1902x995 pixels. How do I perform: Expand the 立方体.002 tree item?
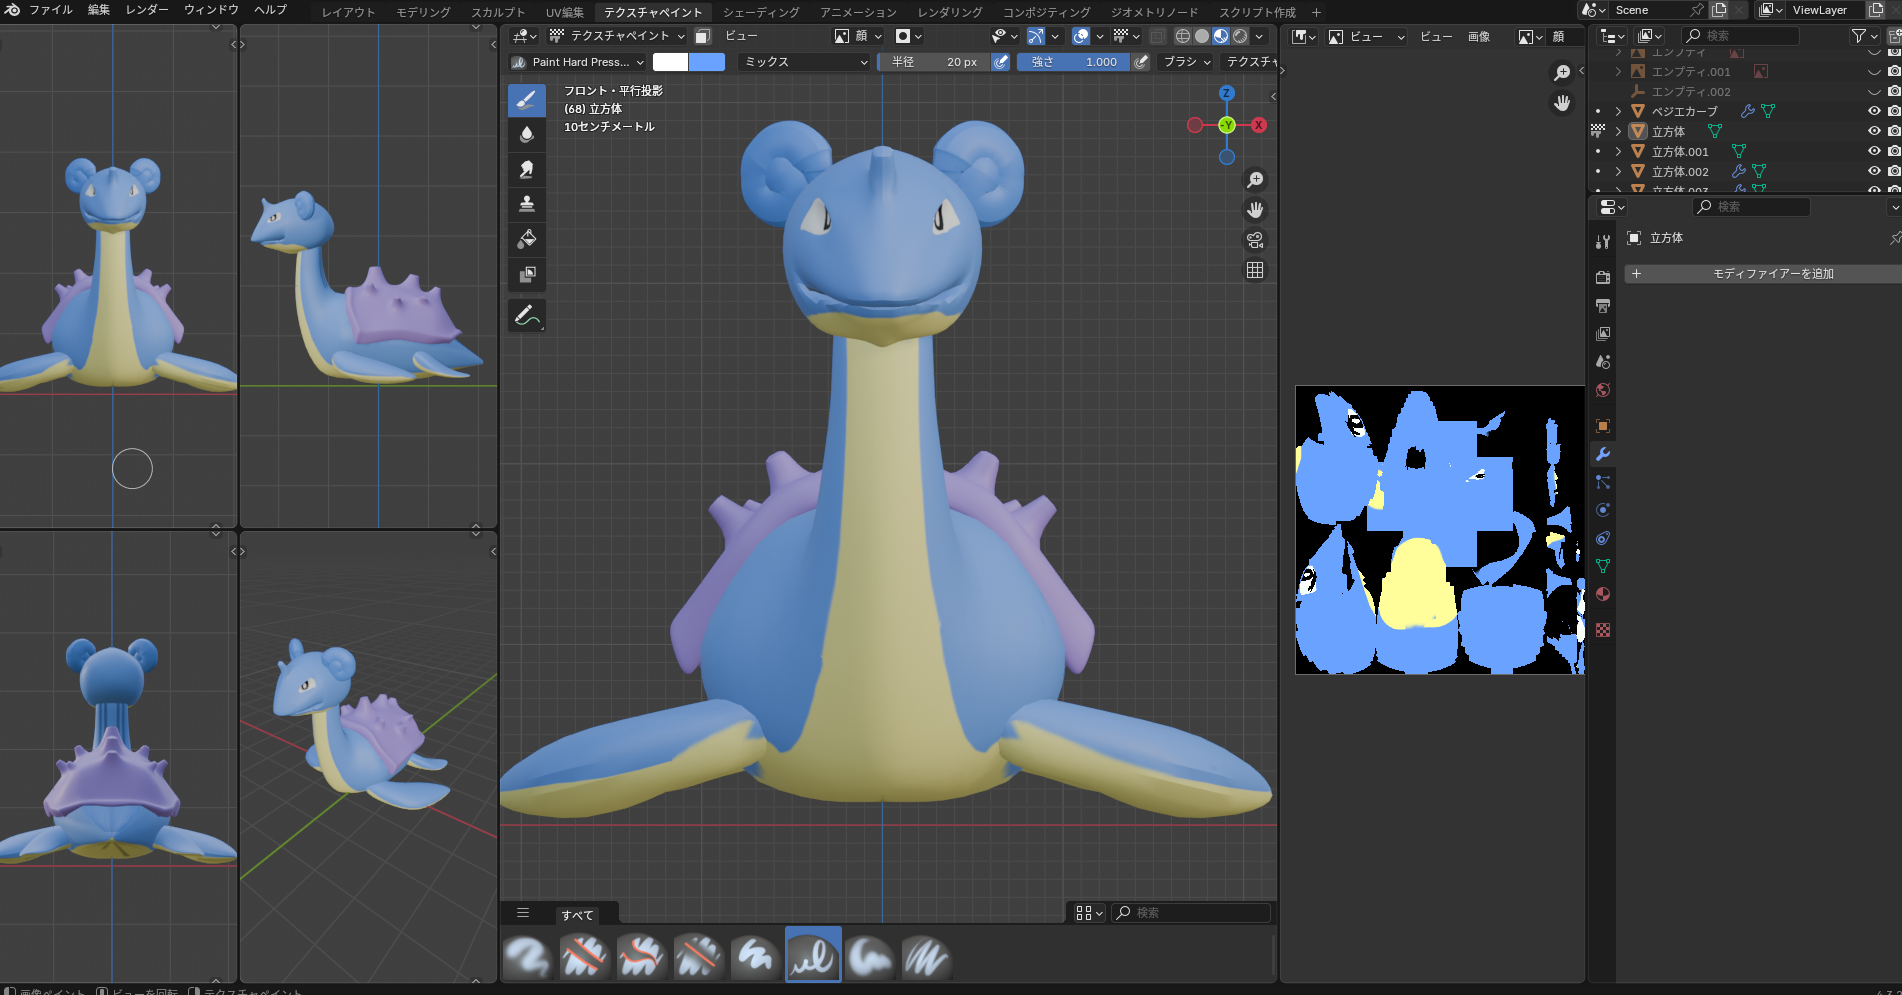(1618, 171)
